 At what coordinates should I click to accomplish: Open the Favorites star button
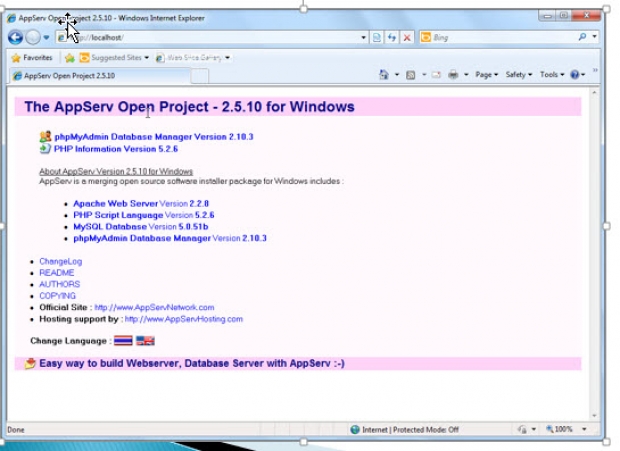pyautogui.click(x=32, y=58)
